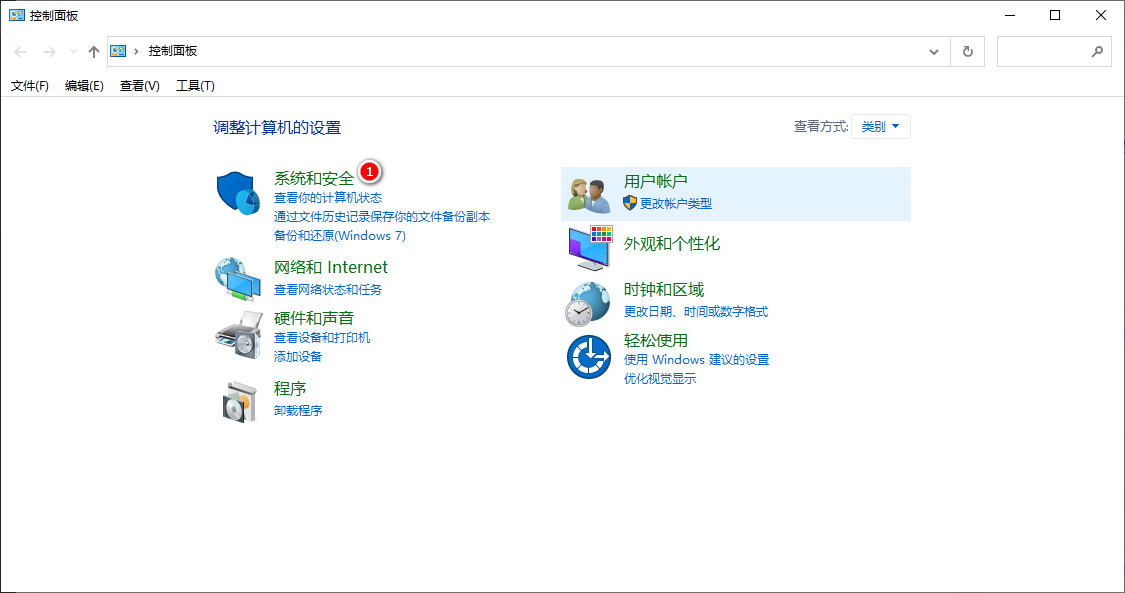1125x593 pixels.
Task: Click the Network and Internet globe icon
Action: click(x=238, y=279)
